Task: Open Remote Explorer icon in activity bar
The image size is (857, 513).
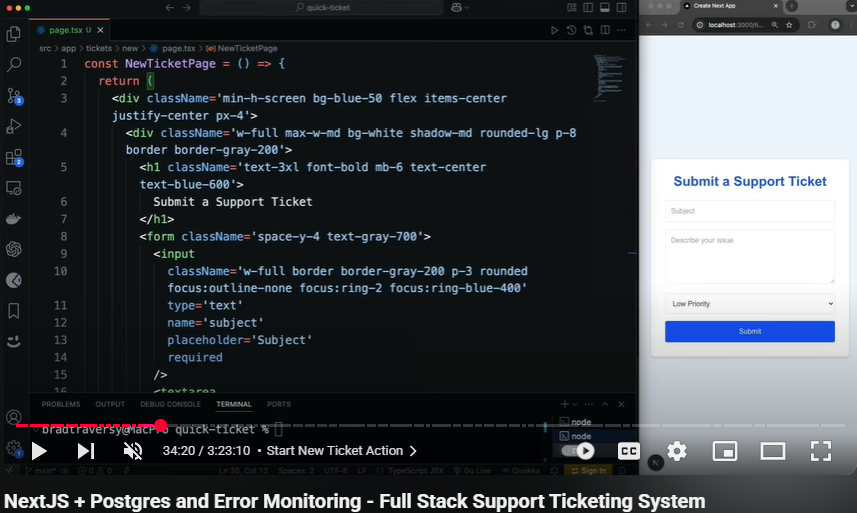Action: tap(14, 188)
